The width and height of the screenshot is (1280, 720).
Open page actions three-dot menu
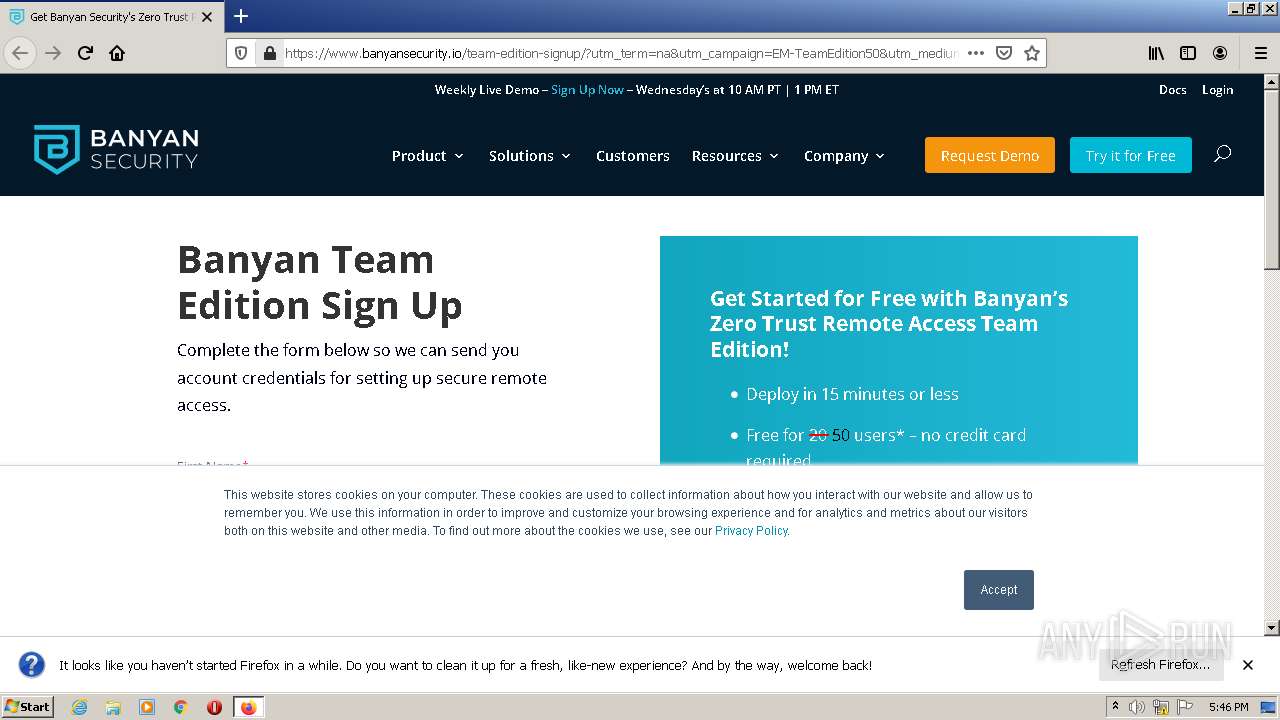[976, 53]
